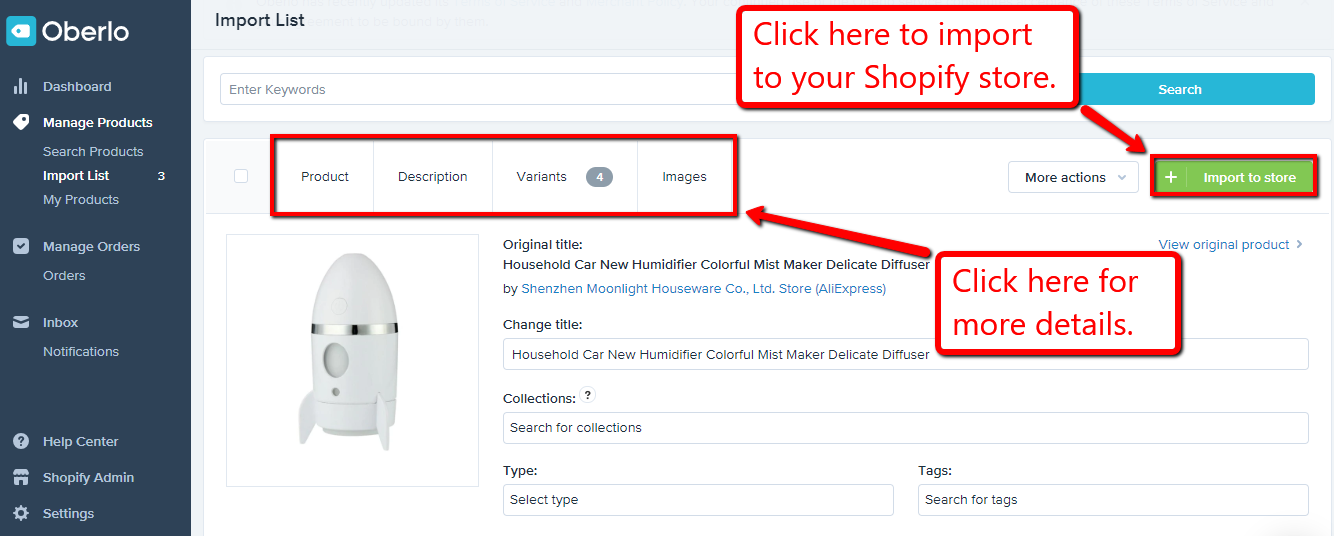Go to the Orders page
Image resolution: width=1334 pixels, height=536 pixels.
pos(64,275)
